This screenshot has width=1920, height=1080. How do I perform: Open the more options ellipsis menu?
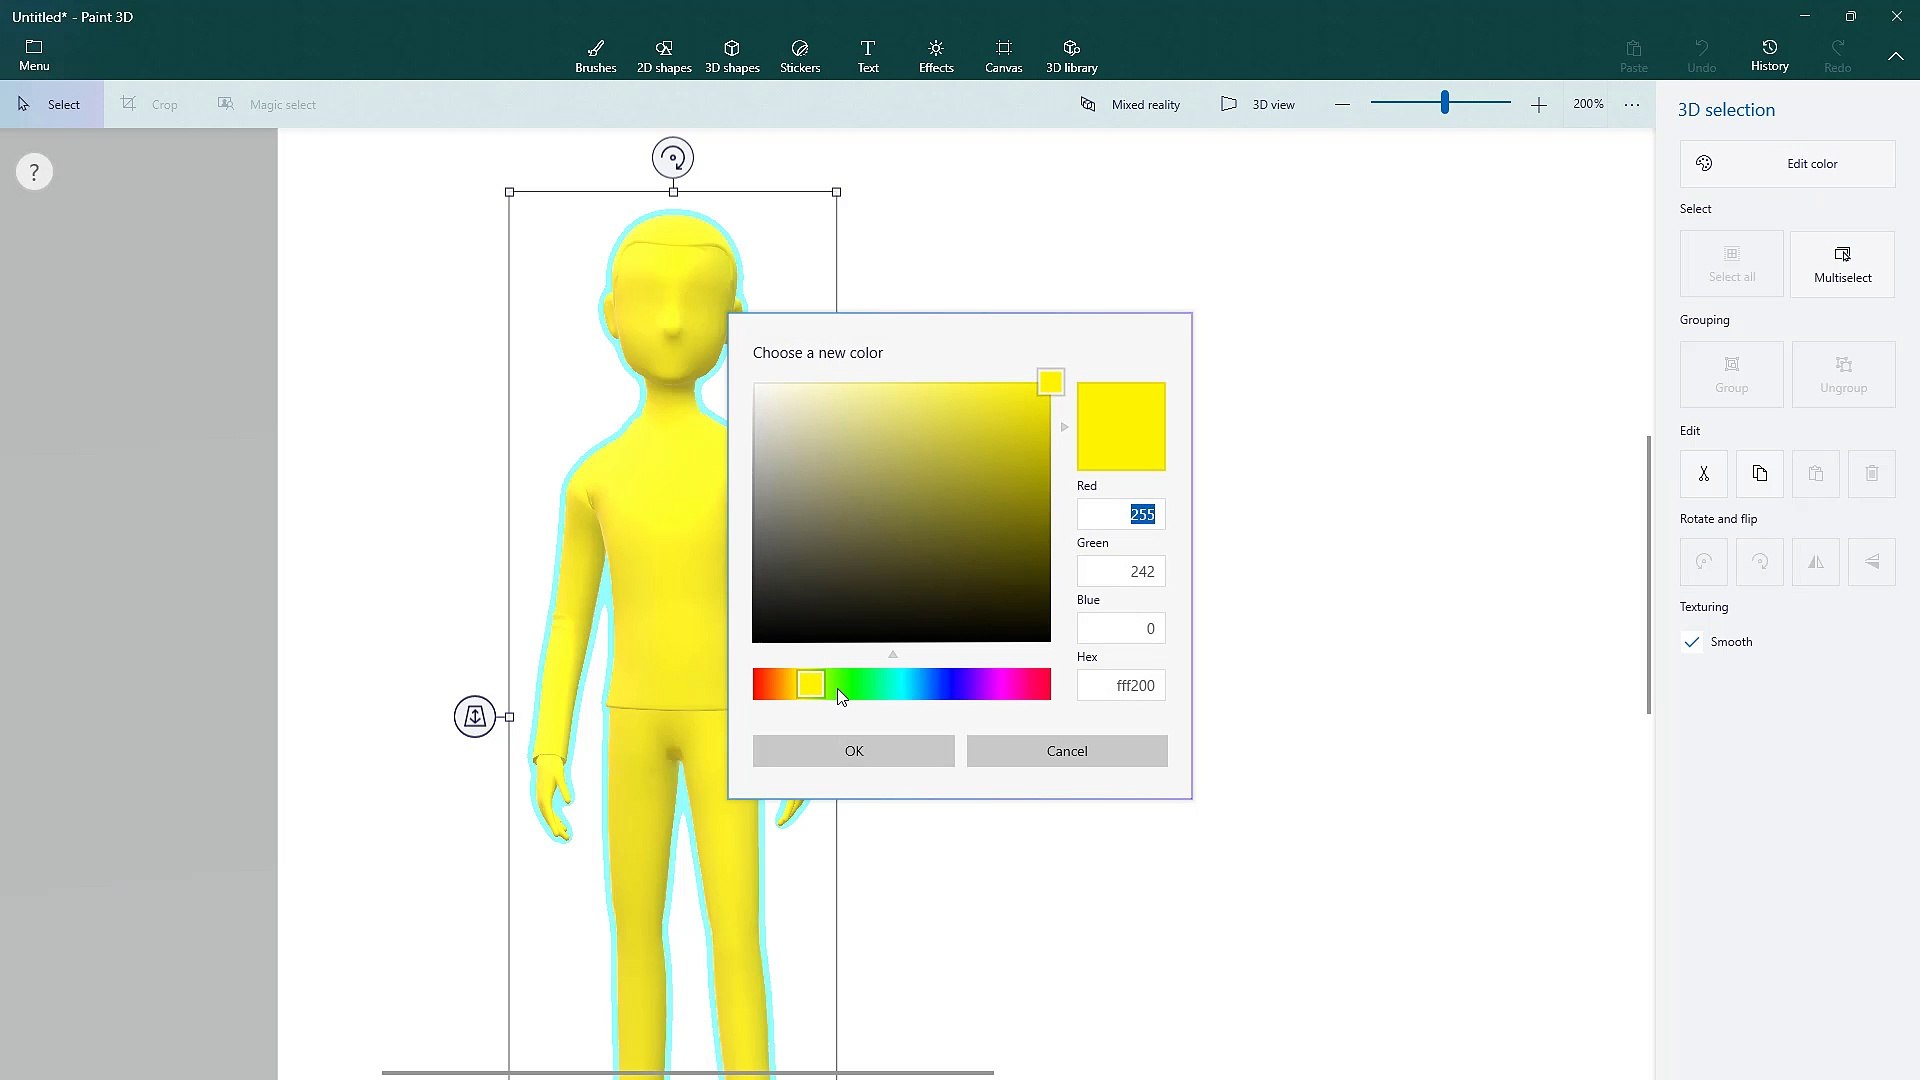click(1632, 104)
